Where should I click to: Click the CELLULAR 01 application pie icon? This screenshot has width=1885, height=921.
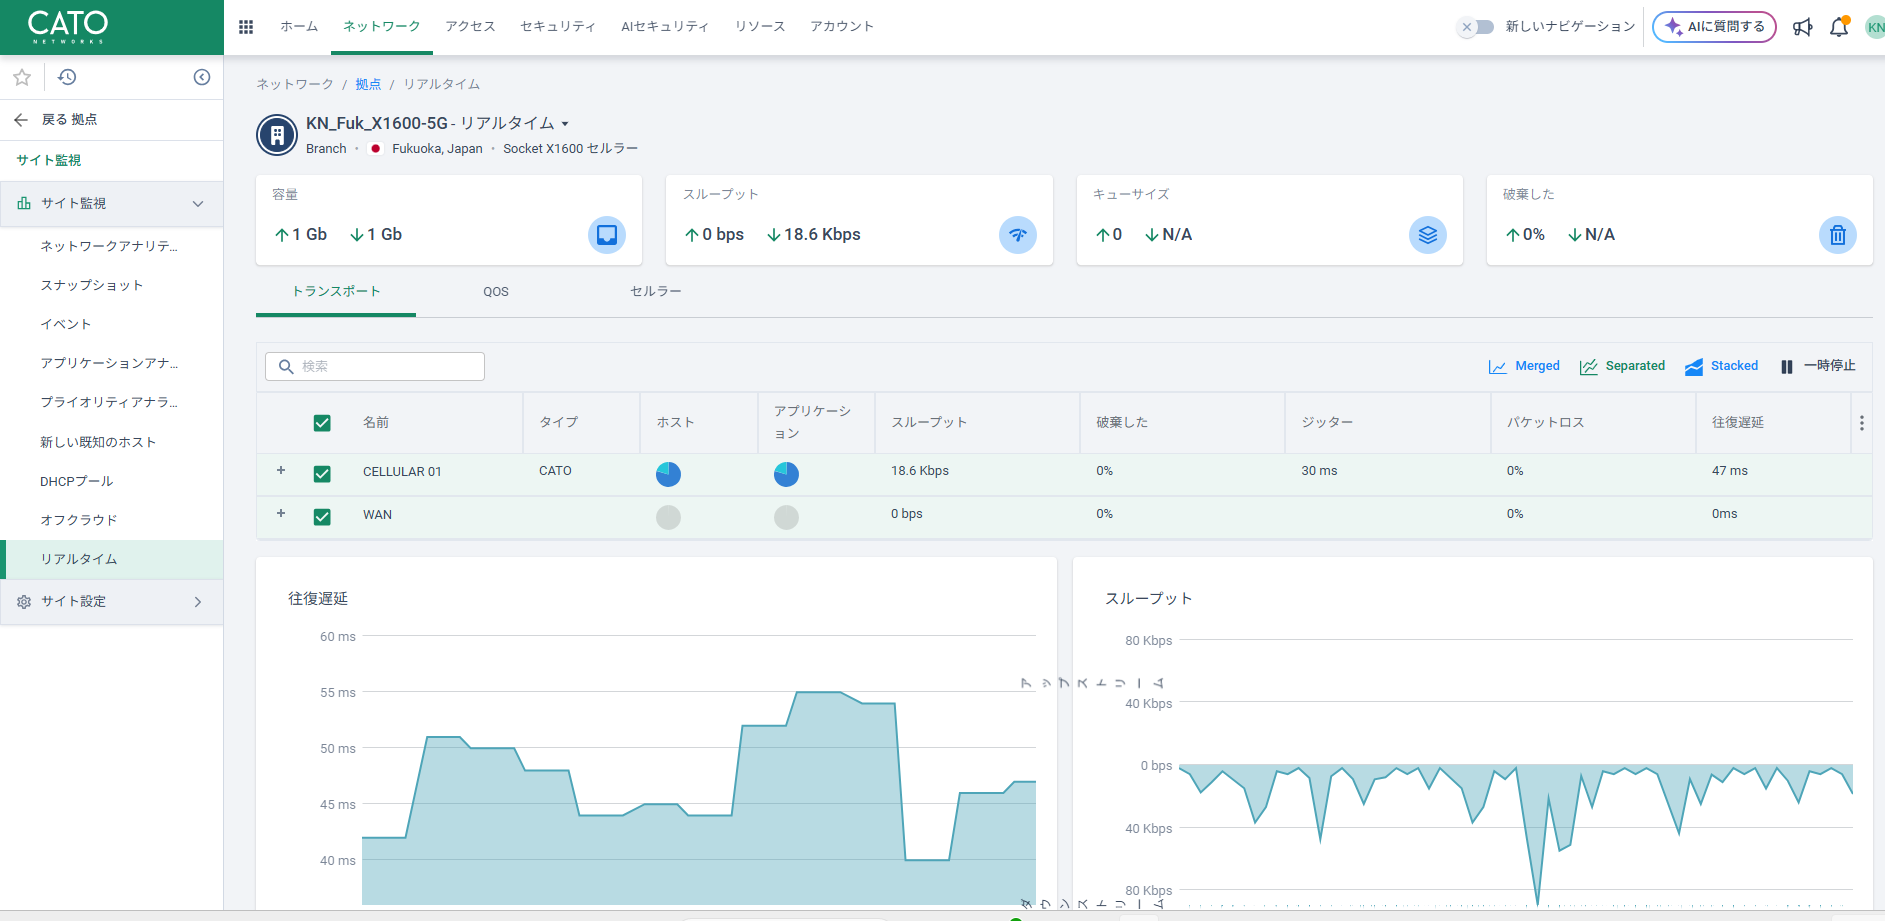click(x=786, y=474)
